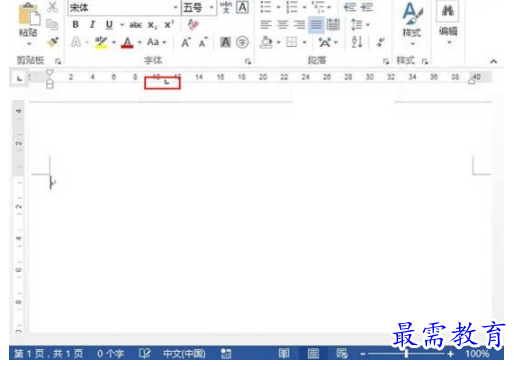This screenshot has width=514, height=366.
Task: Toggle Italic formatting
Action: (x=92, y=25)
